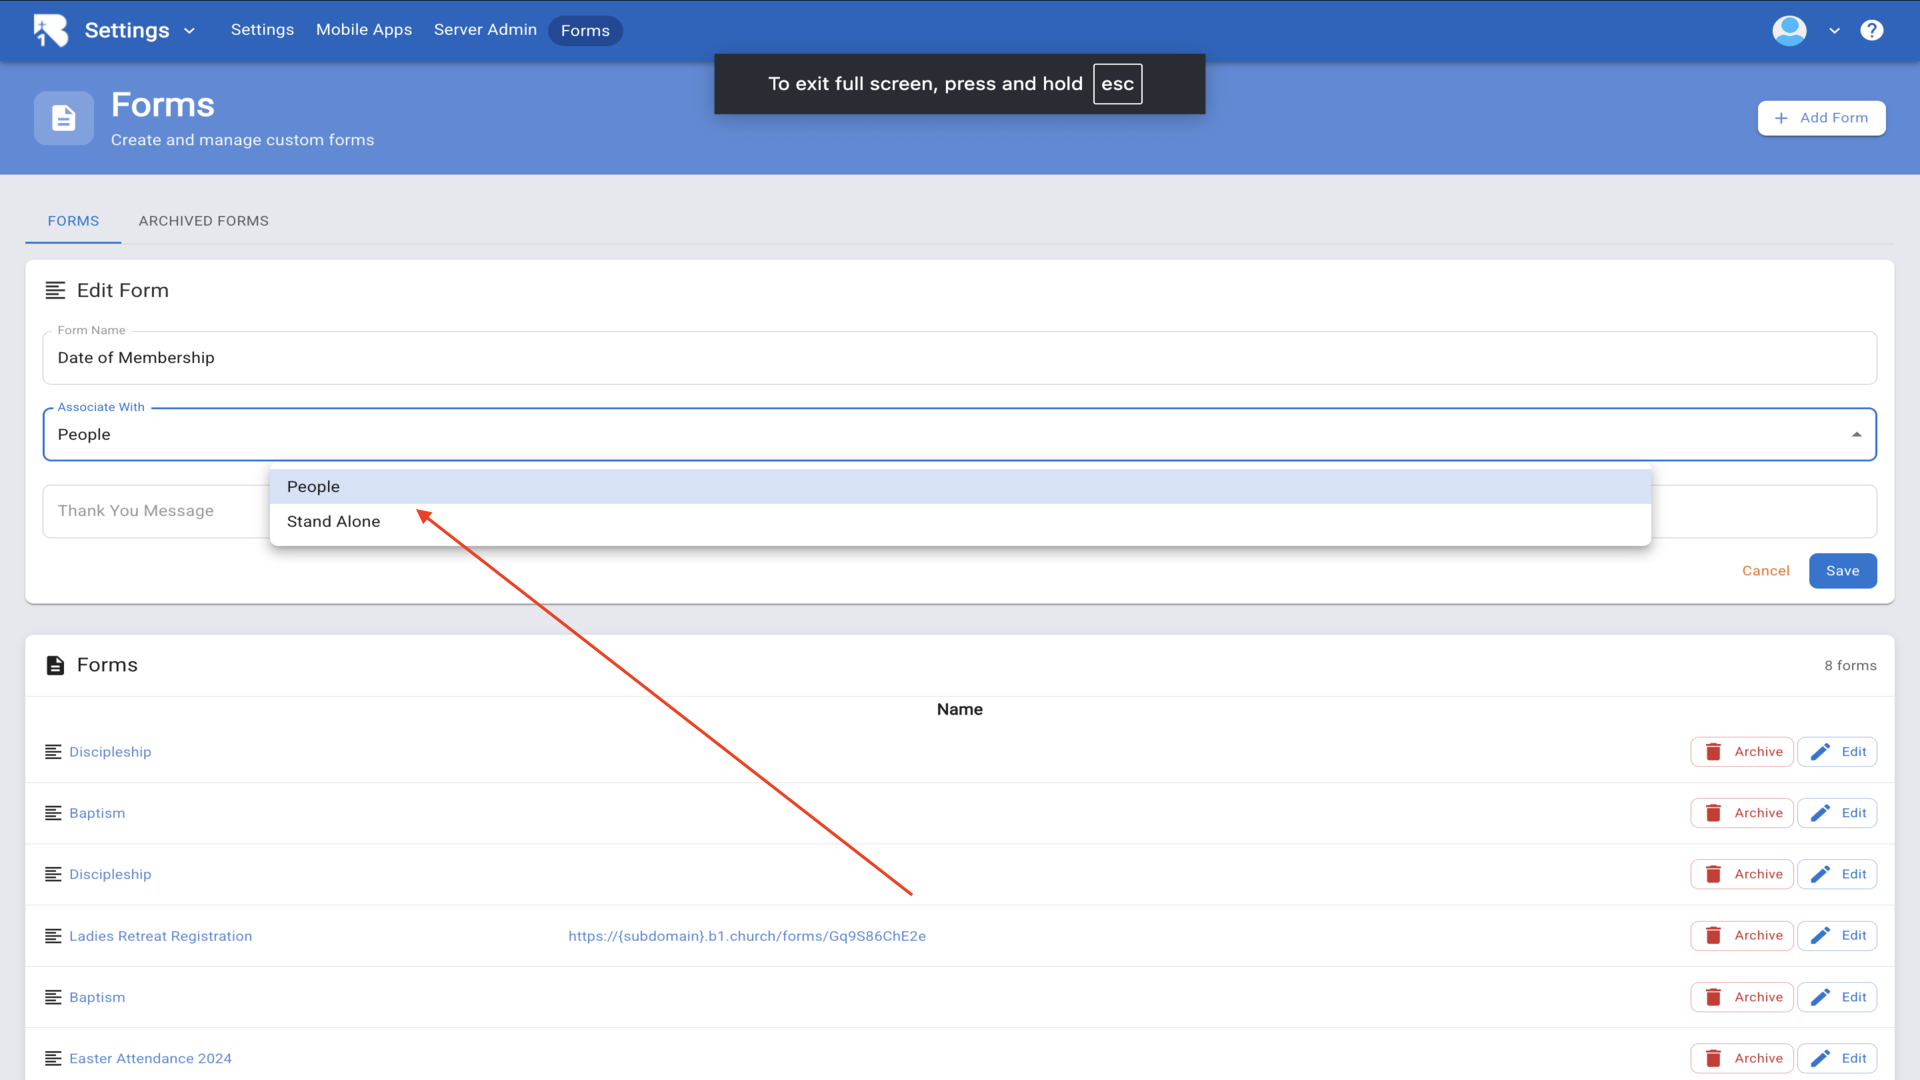Viewport: 1920px width, 1080px height.
Task: Select the Stand Alone option
Action: [x=334, y=522]
